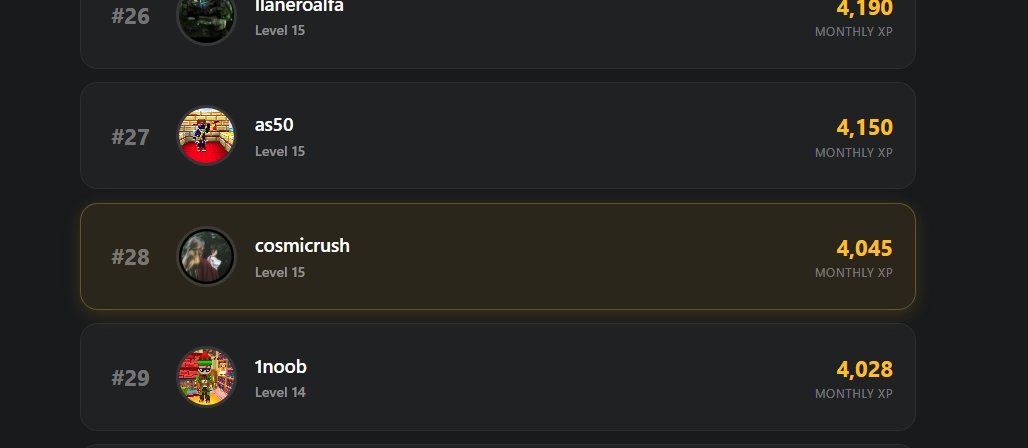
Task: Click the 4,045 monthly XP value
Action: [x=864, y=249]
